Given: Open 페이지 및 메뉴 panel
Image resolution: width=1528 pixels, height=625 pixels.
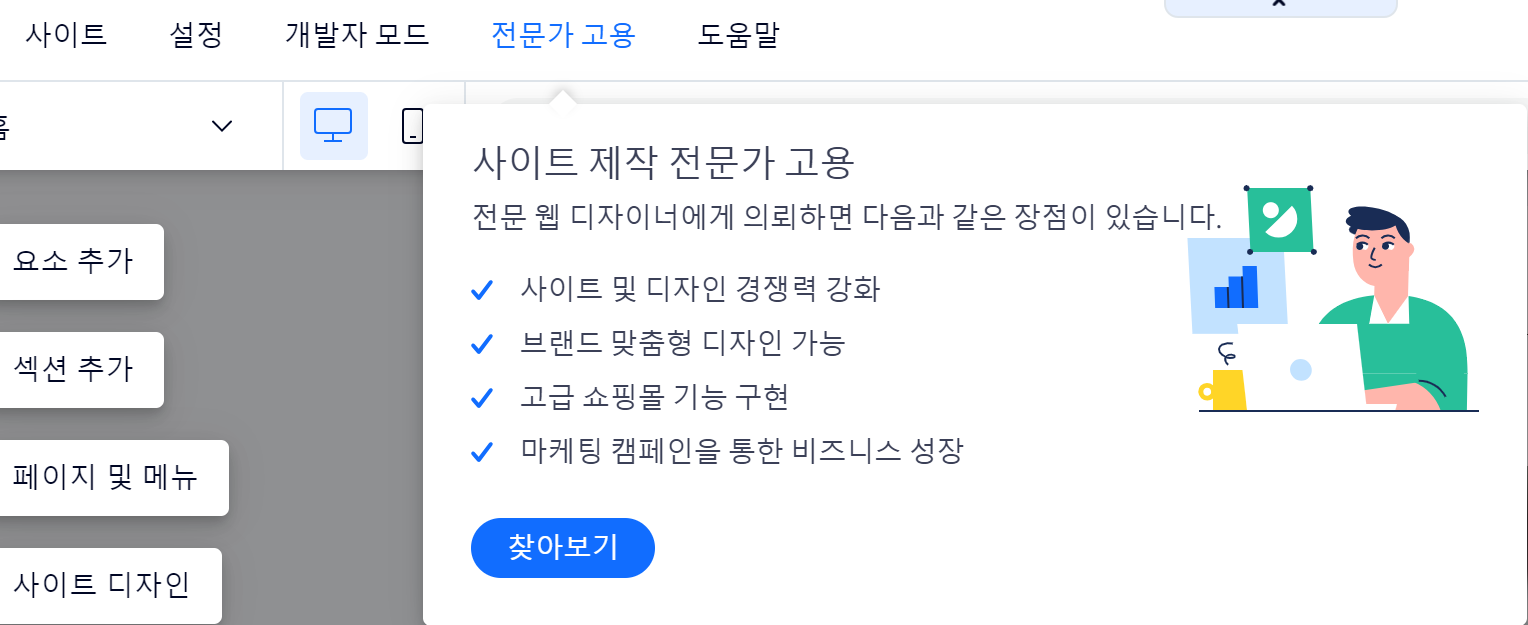Looking at the screenshot, I should (x=112, y=478).
